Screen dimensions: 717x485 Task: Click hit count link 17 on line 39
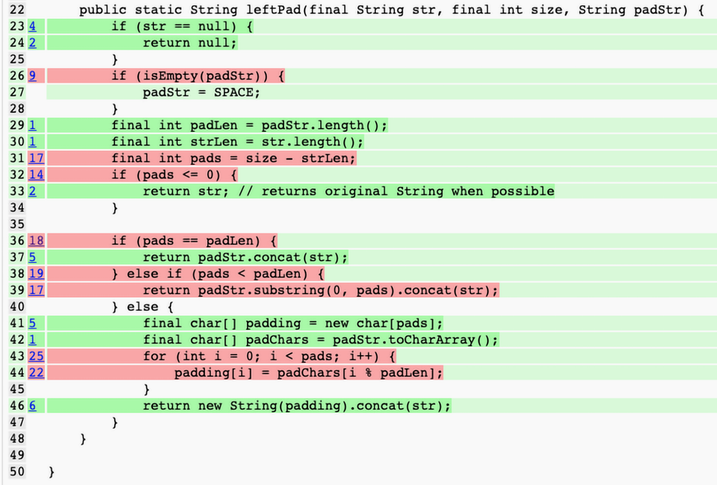click(37, 290)
